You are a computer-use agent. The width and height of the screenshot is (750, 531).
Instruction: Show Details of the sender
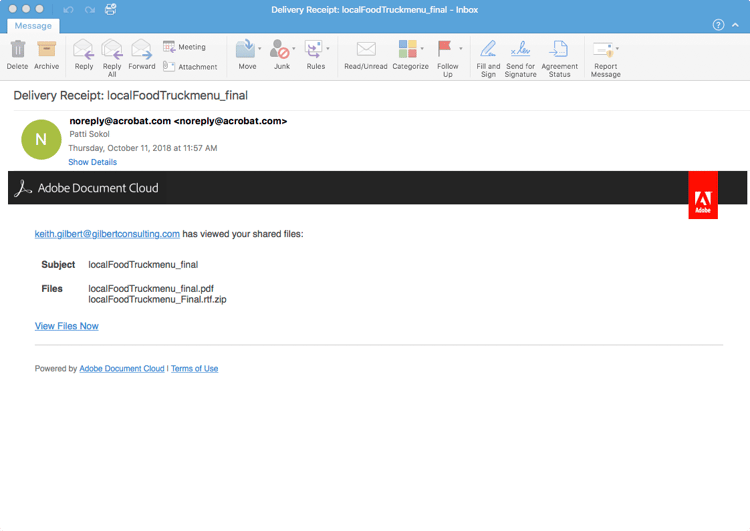[92, 162]
